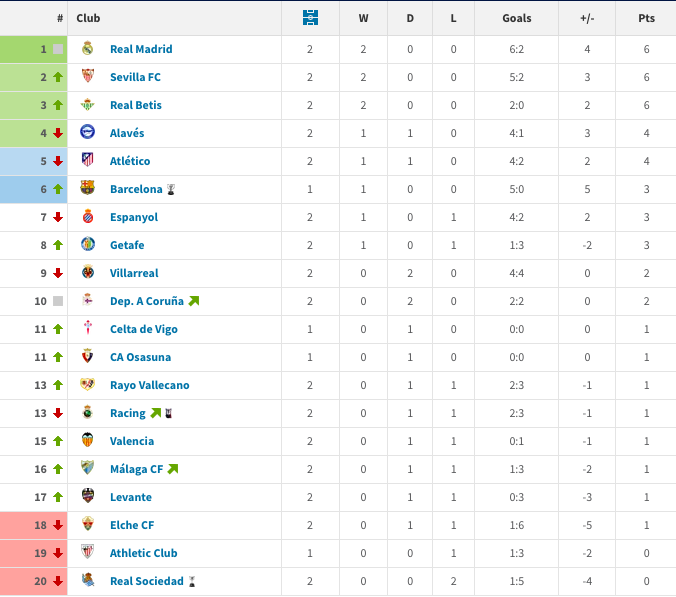Click the Goals column header
The height and width of the screenshot is (597, 676).
tap(516, 18)
